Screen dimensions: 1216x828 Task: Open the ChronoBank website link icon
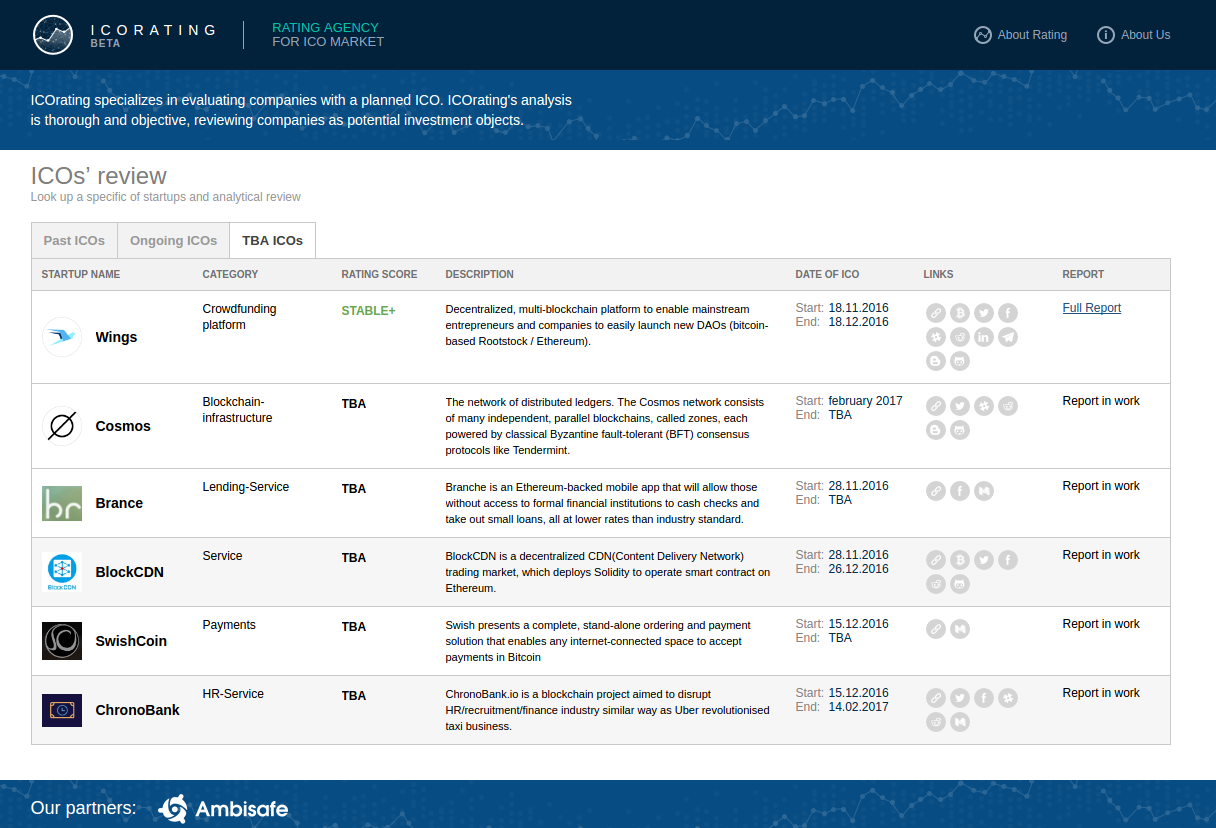point(936,698)
